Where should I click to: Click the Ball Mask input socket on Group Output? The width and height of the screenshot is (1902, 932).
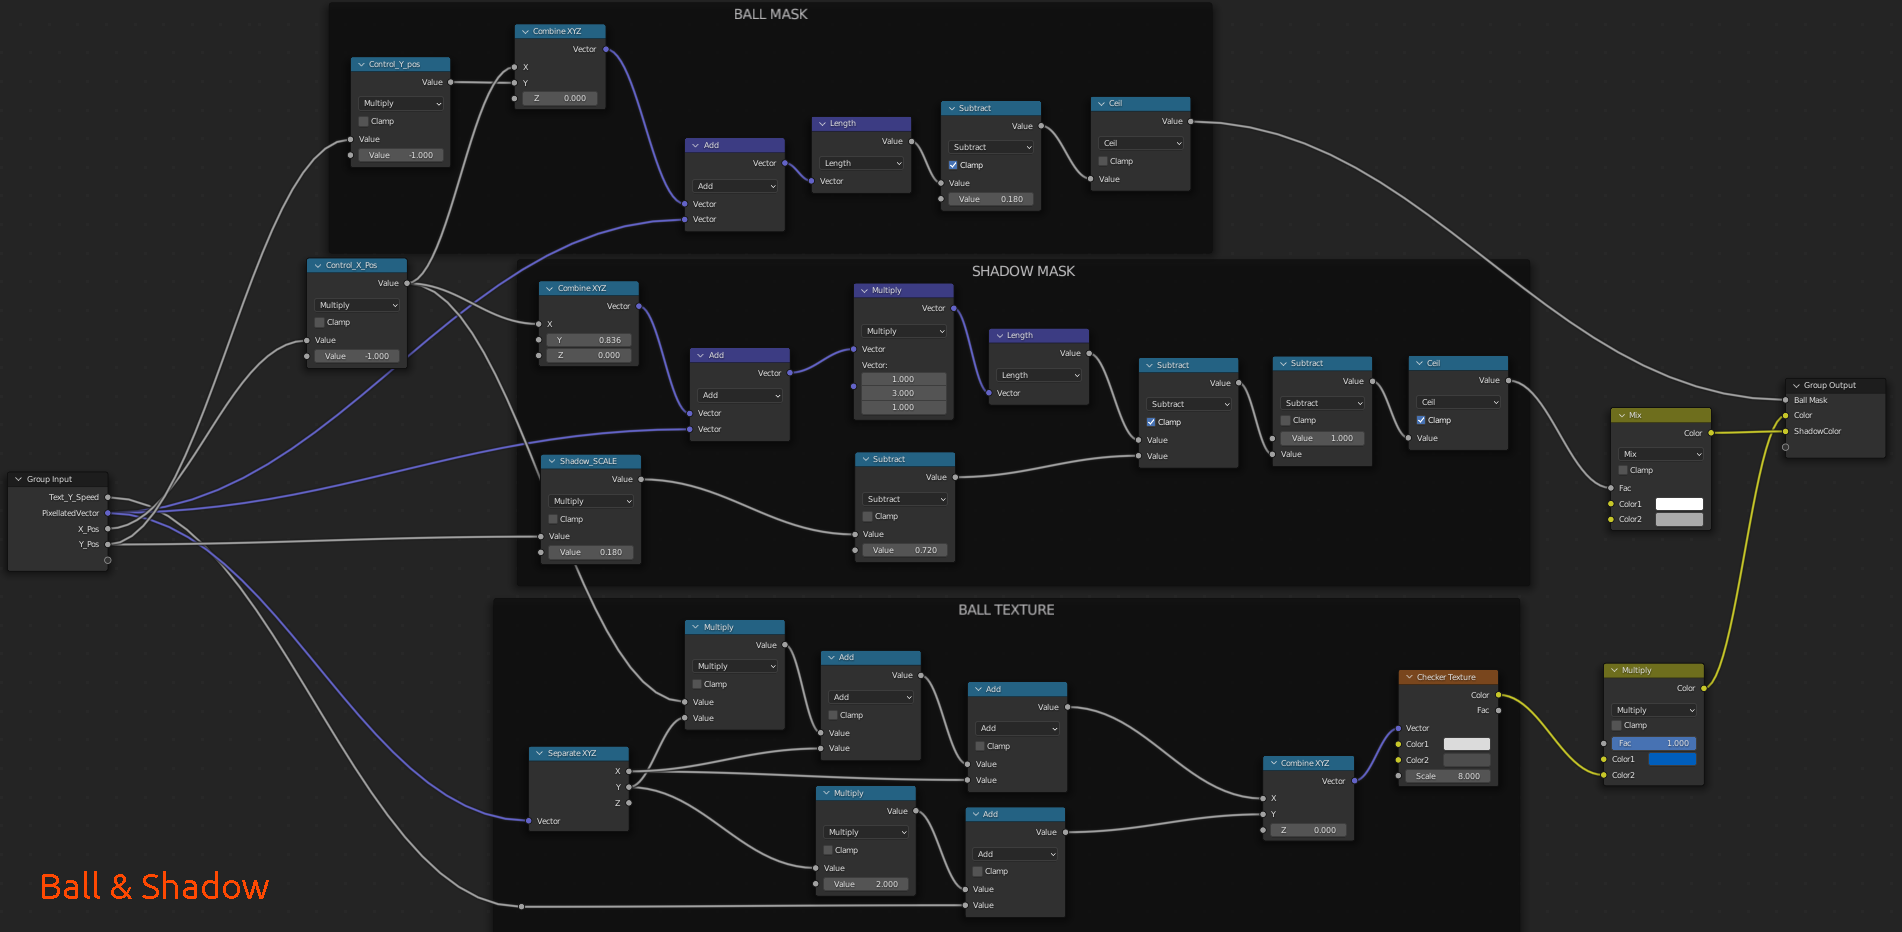[1786, 400]
